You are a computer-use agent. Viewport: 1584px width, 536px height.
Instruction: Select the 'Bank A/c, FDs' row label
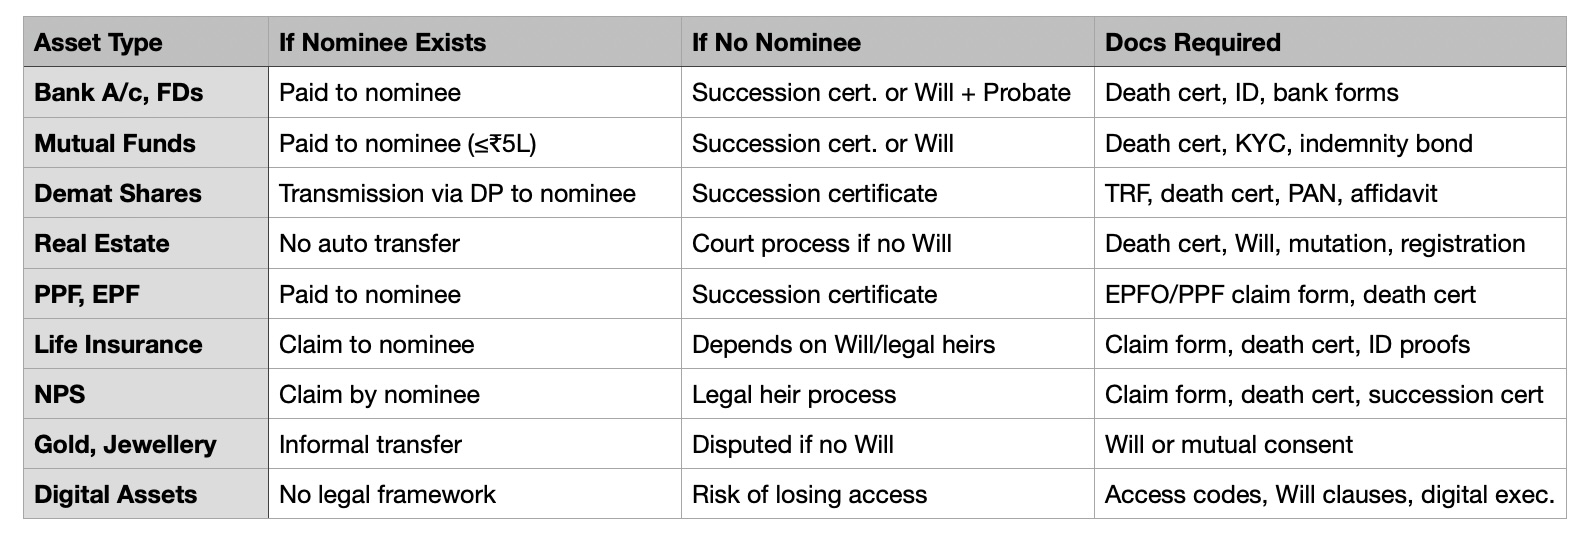pos(146,93)
